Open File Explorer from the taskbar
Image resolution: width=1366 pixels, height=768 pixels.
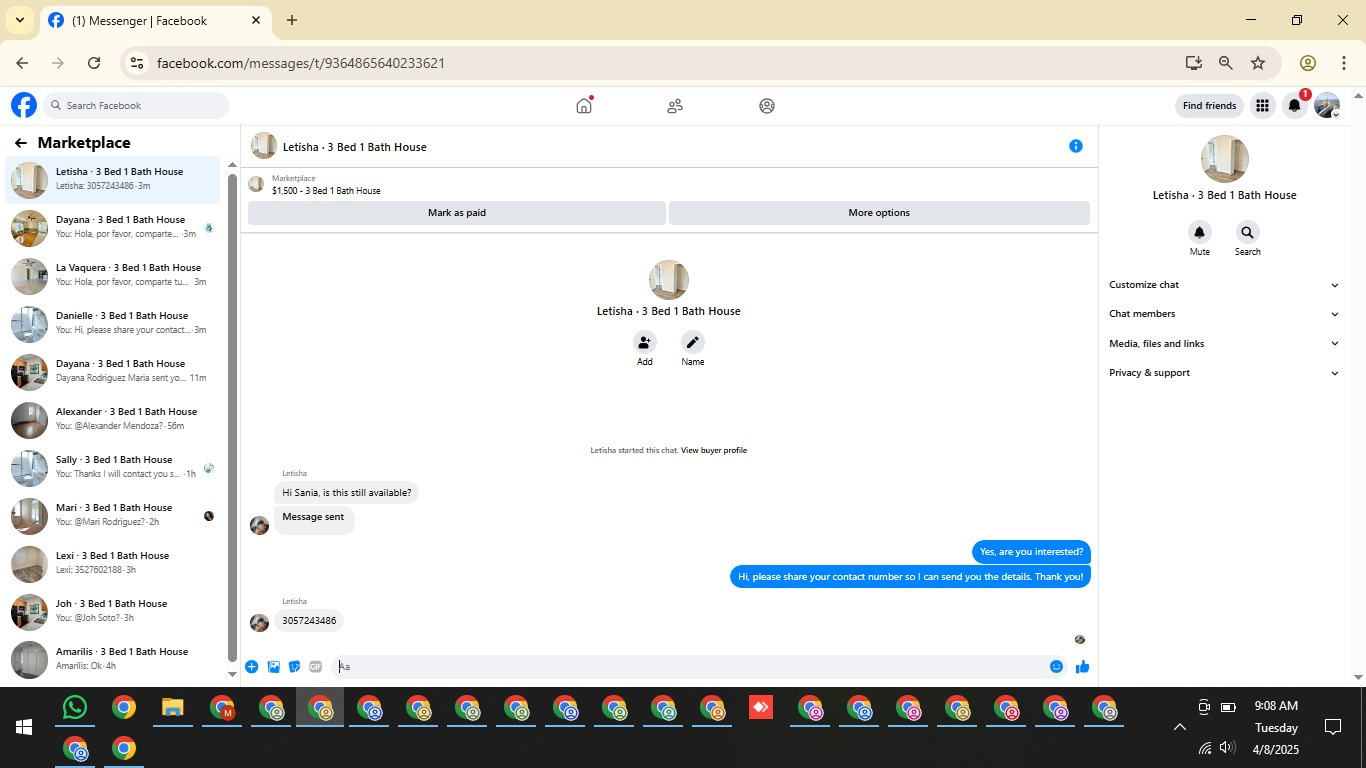pos(172,708)
